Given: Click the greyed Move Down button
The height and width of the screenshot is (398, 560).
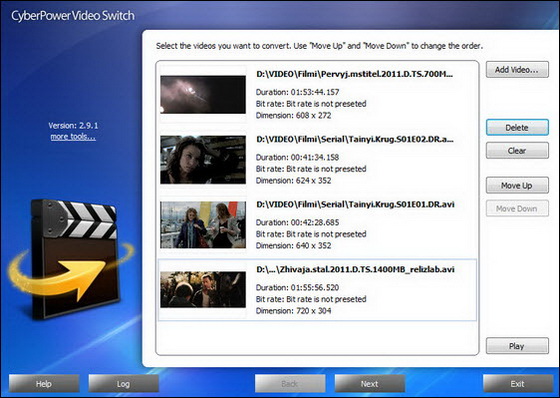Looking at the screenshot, I should (x=517, y=209).
